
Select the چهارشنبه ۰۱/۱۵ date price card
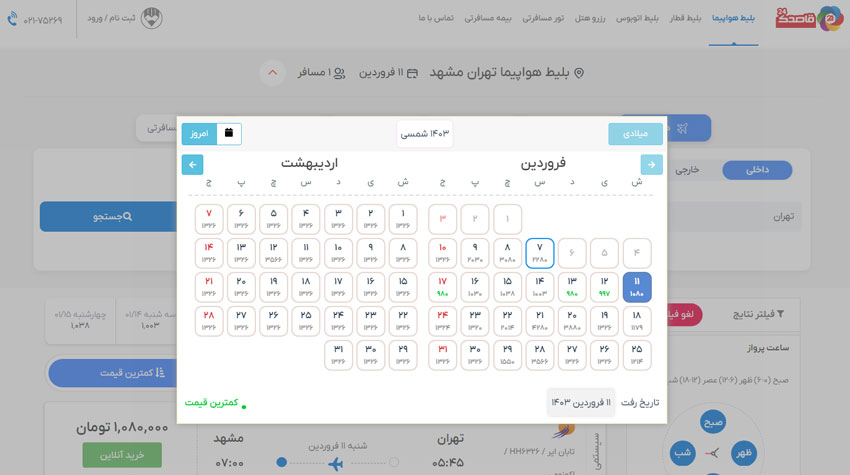pos(80,320)
